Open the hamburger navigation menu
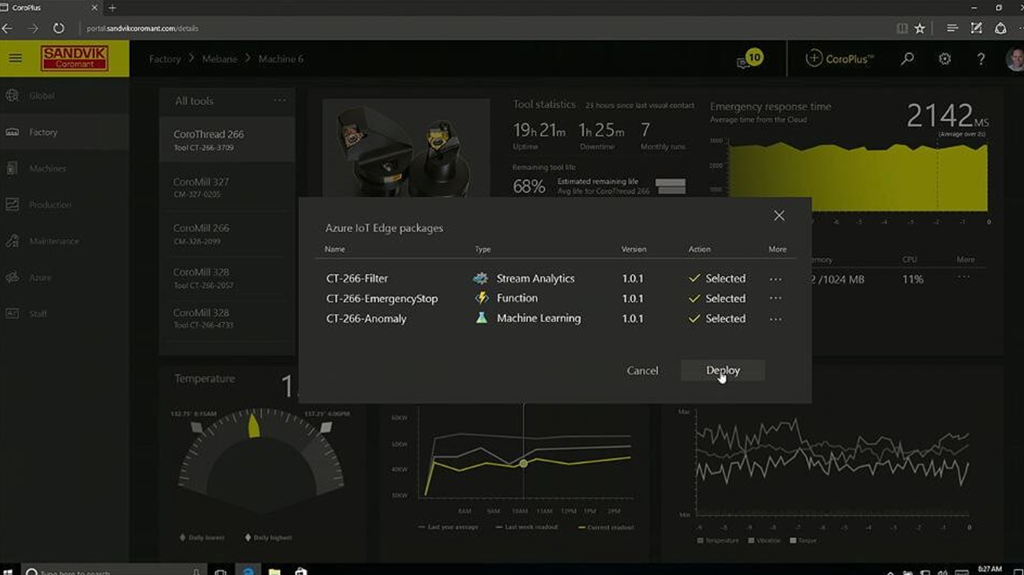1024x575 pixels. click(x=15, y=59)
